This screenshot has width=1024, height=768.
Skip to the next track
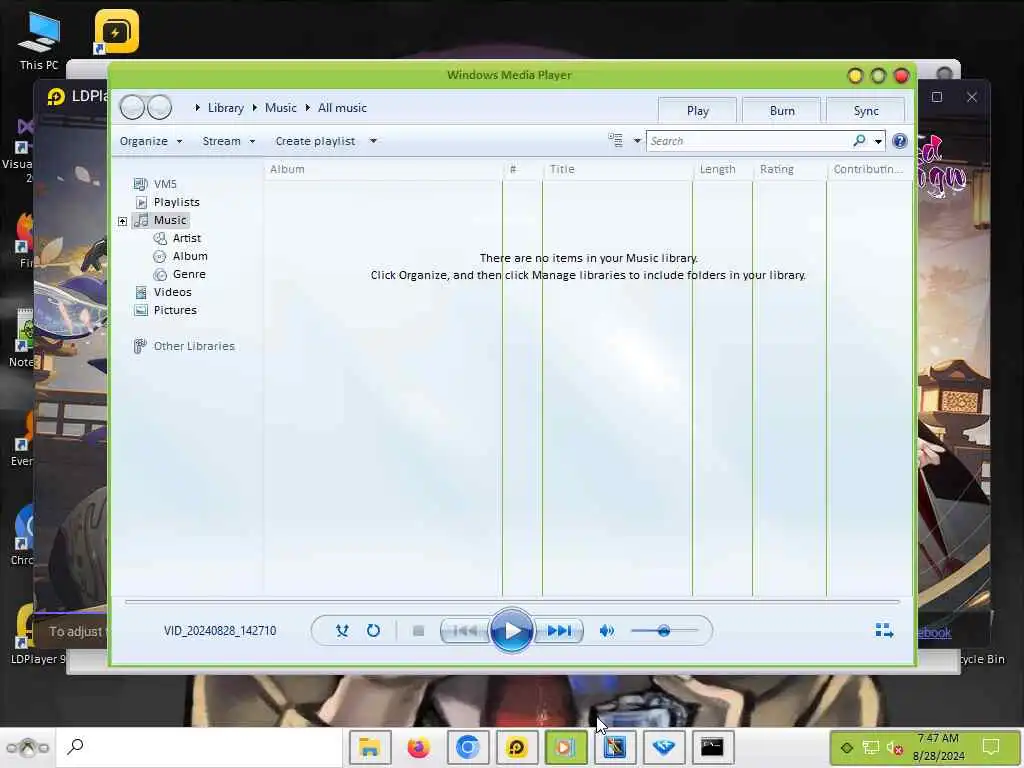559,631
